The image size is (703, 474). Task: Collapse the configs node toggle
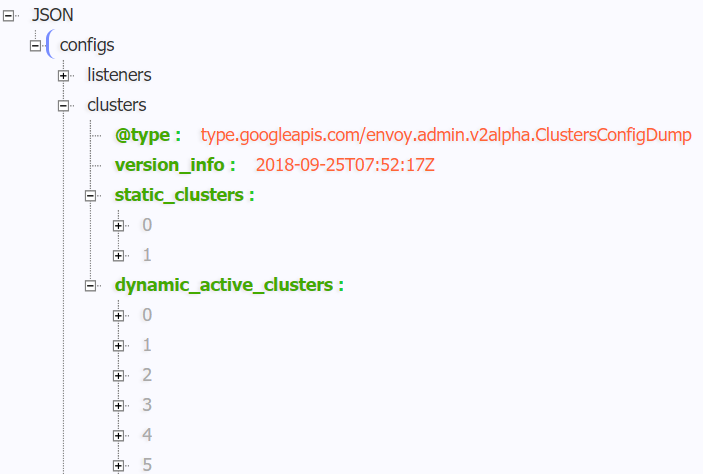point(36,45)
